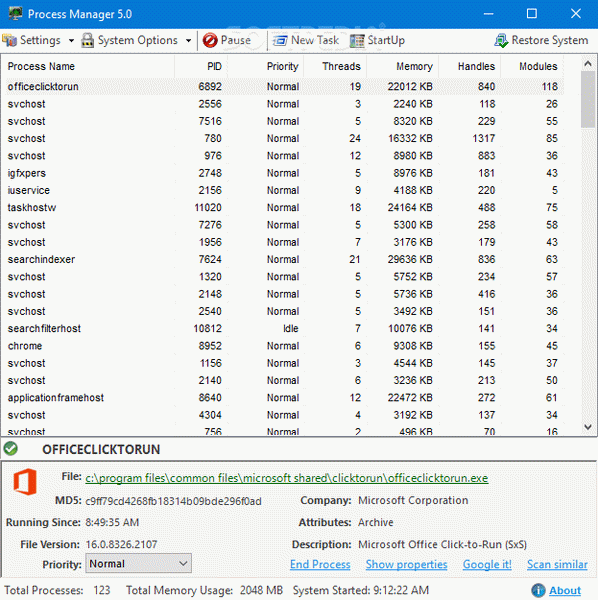Click the orange Office logo icon
The image size is (598, 600).
tap(25, 481)
